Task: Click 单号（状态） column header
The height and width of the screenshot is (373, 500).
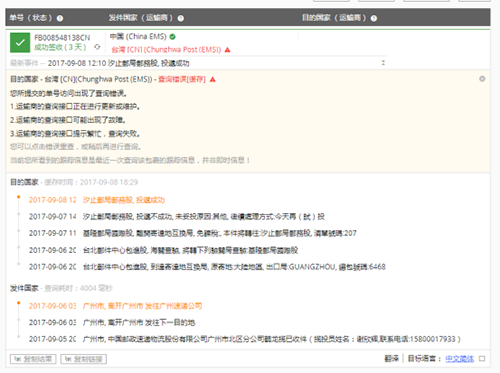Action: [31, 18]
